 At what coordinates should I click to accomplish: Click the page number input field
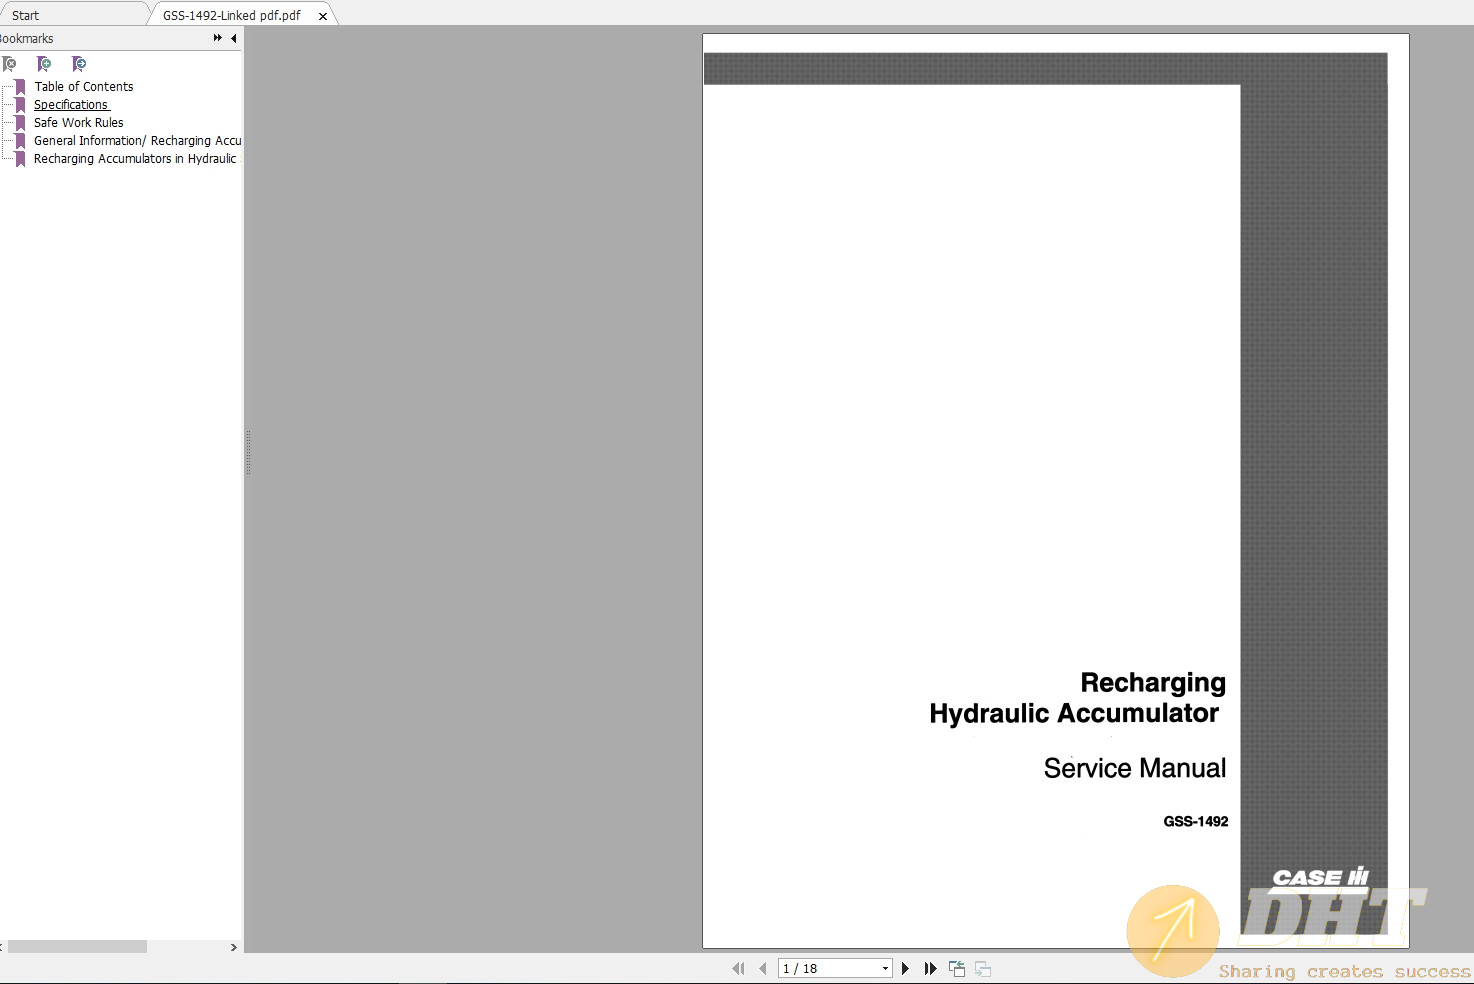[827, 968]
